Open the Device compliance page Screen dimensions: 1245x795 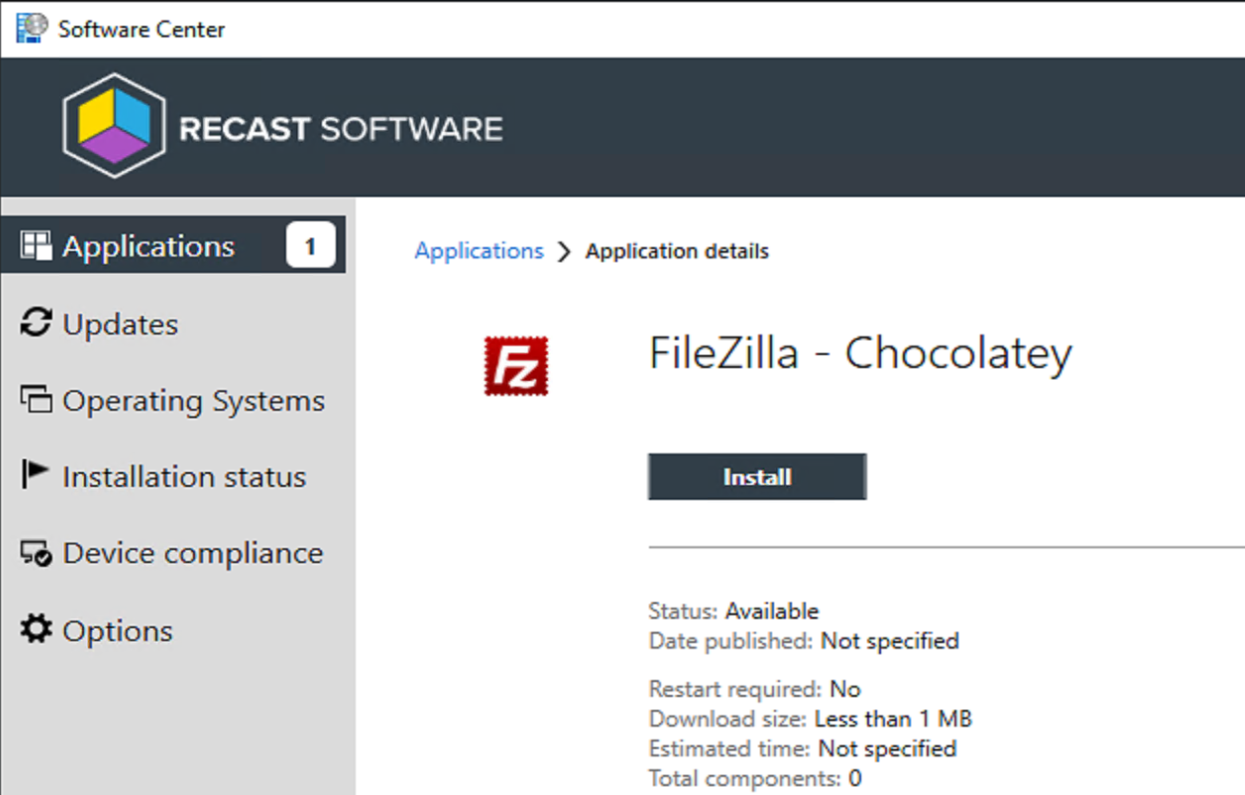click(x=193, y=553)
